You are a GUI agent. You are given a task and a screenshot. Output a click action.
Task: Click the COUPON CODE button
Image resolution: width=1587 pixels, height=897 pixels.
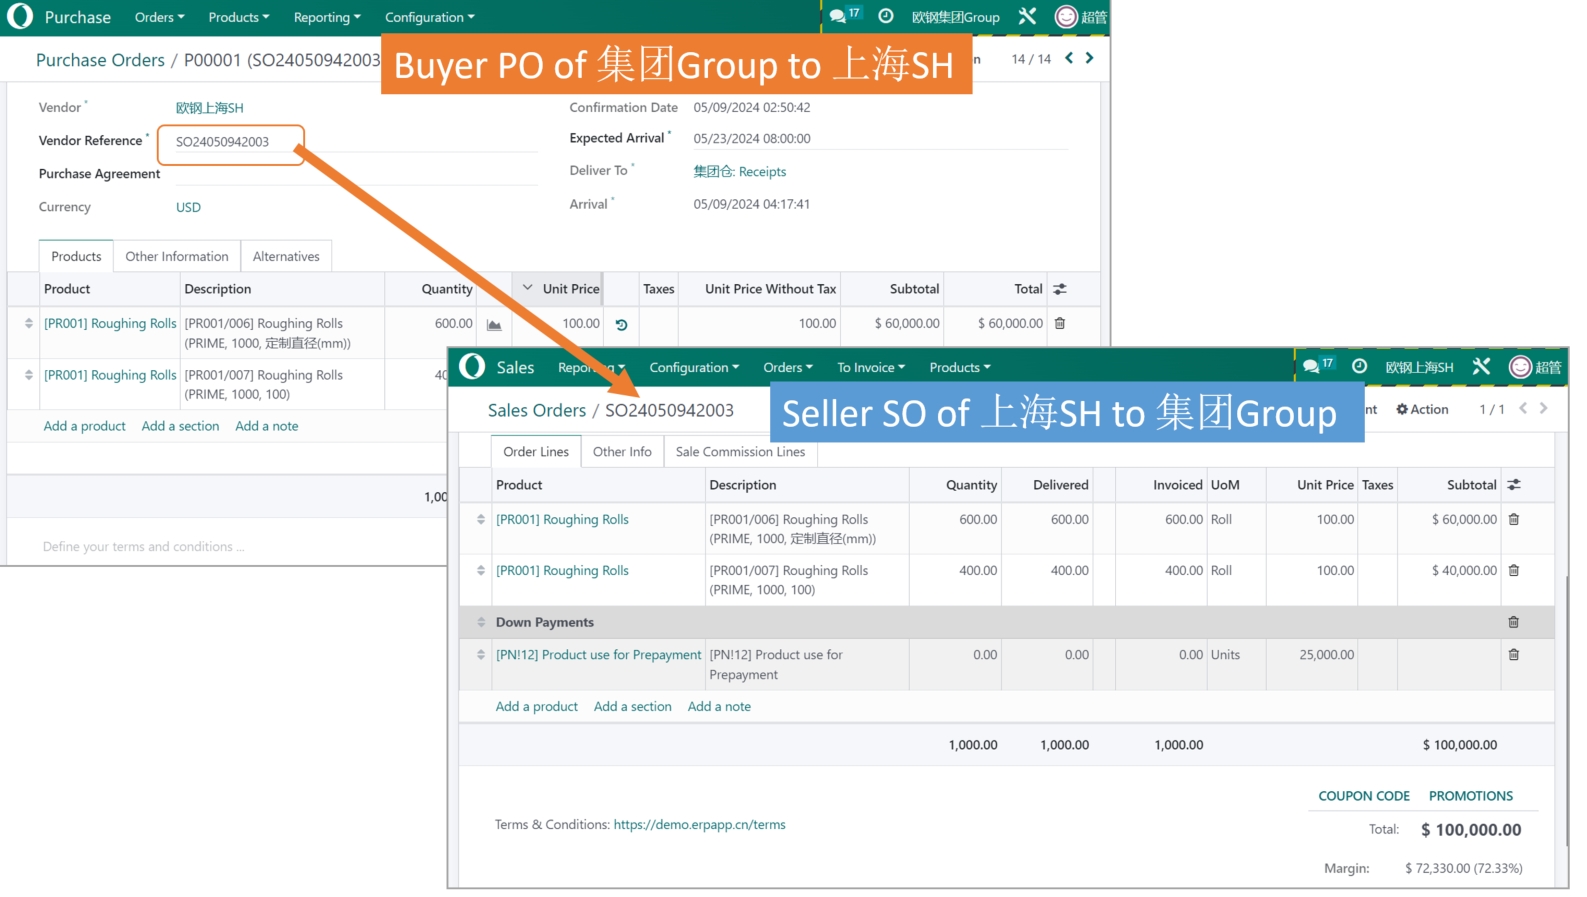point(1363,796)
